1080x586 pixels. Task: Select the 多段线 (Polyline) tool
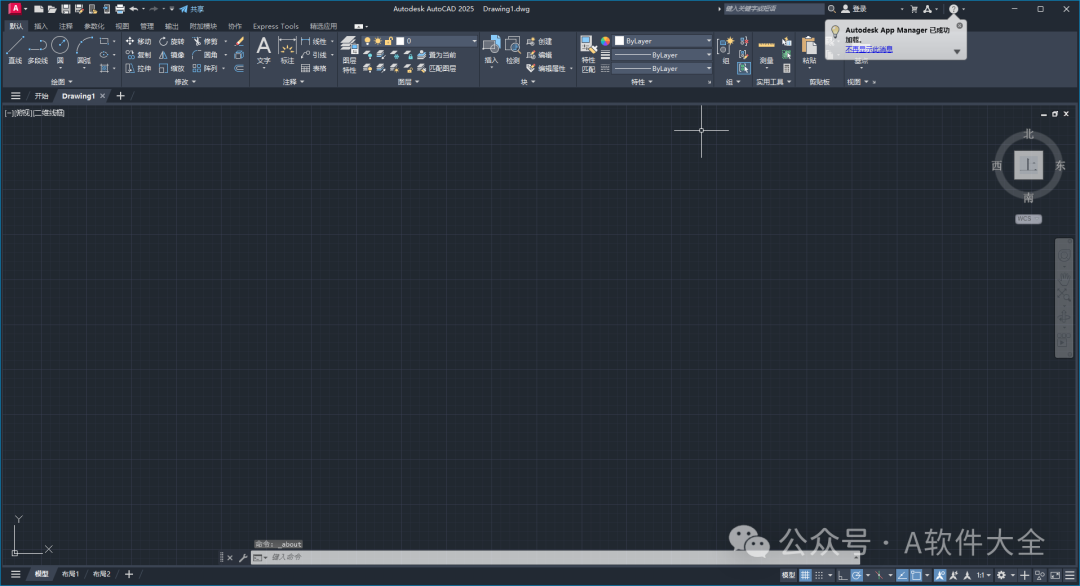coord(37,50)
